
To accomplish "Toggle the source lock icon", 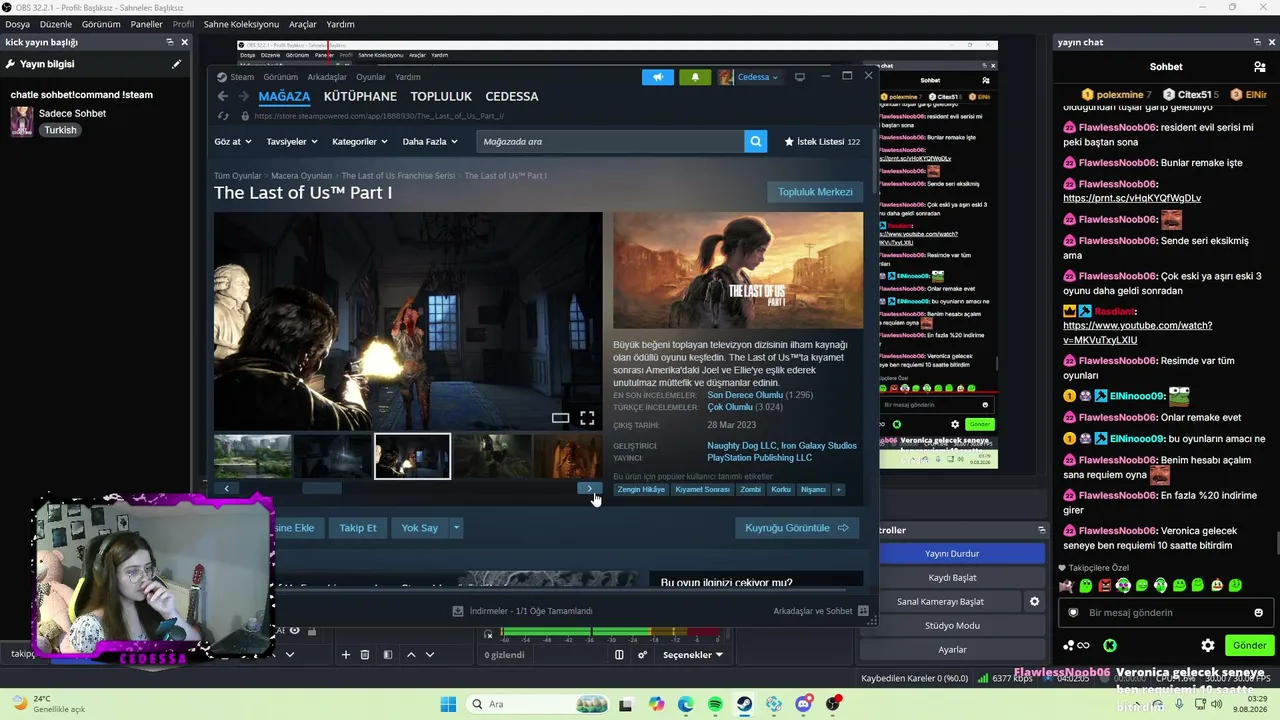I will (x=312, y=631).
